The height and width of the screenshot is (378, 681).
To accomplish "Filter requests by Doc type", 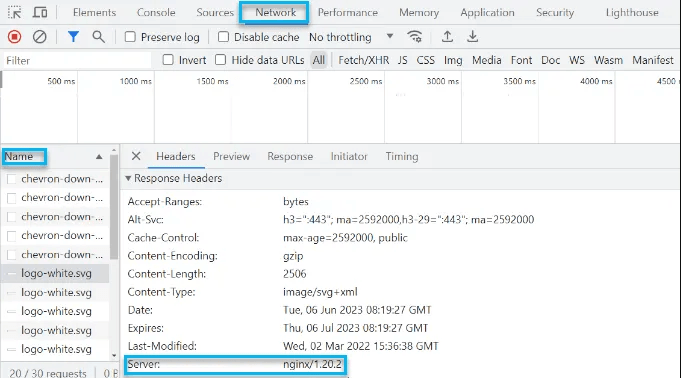I will pyautogui.click(x=550, y=60).
